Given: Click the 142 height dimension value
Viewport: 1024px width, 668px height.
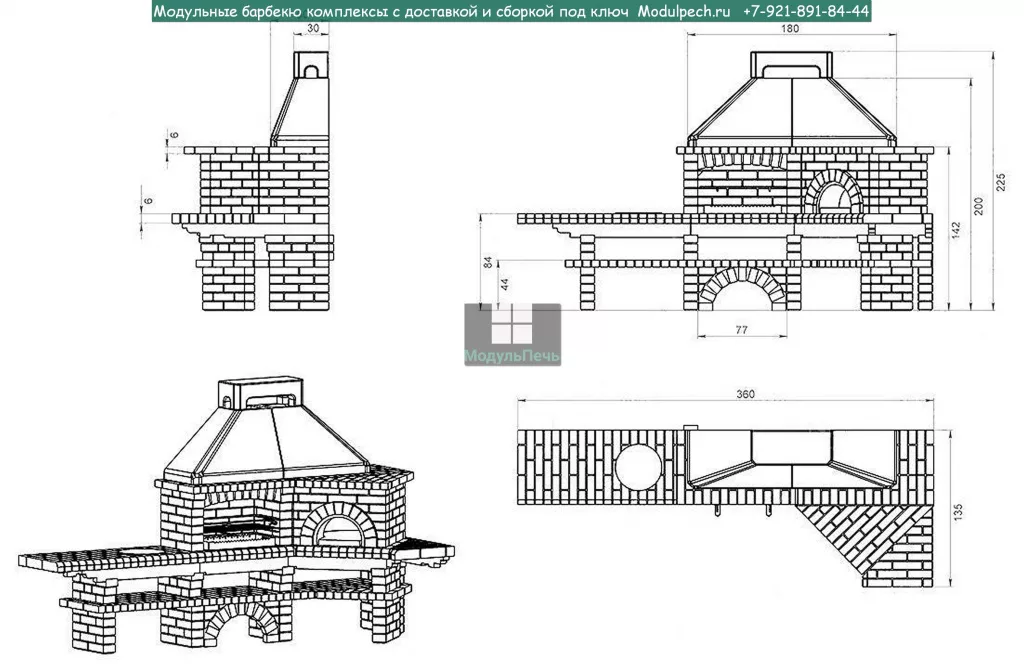Looking at the screenshot, I should click(x=956, y=231).
